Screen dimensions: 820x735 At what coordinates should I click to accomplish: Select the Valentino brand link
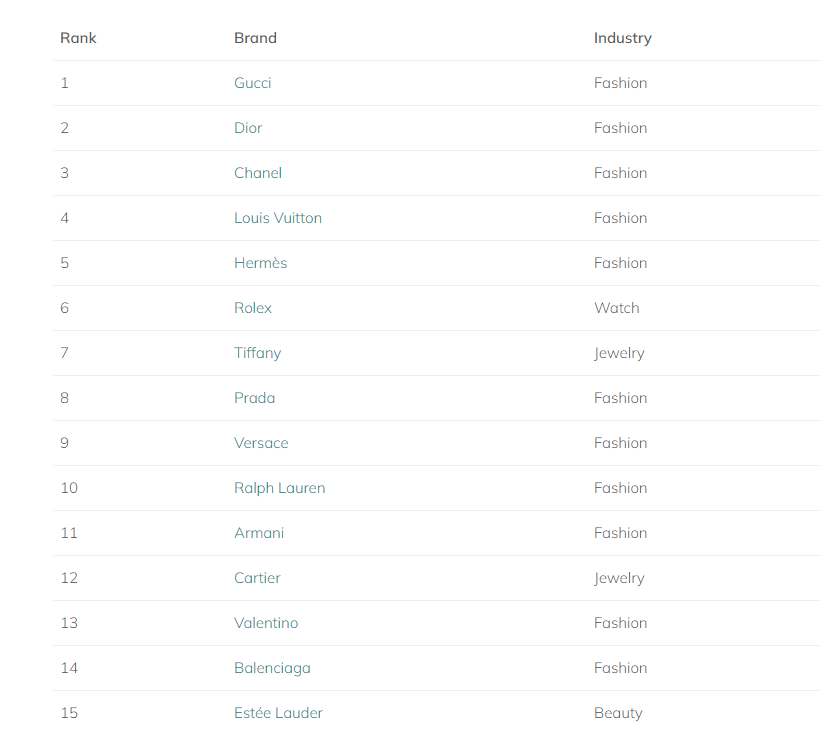[266, 623]
